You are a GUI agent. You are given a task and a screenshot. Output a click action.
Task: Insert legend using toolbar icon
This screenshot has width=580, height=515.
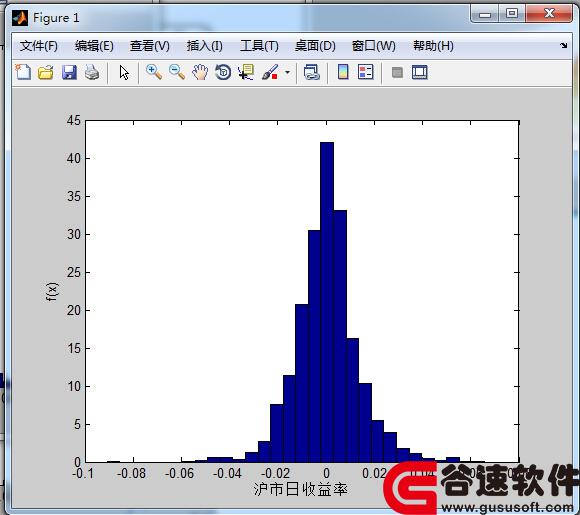[x=366, y=72]
